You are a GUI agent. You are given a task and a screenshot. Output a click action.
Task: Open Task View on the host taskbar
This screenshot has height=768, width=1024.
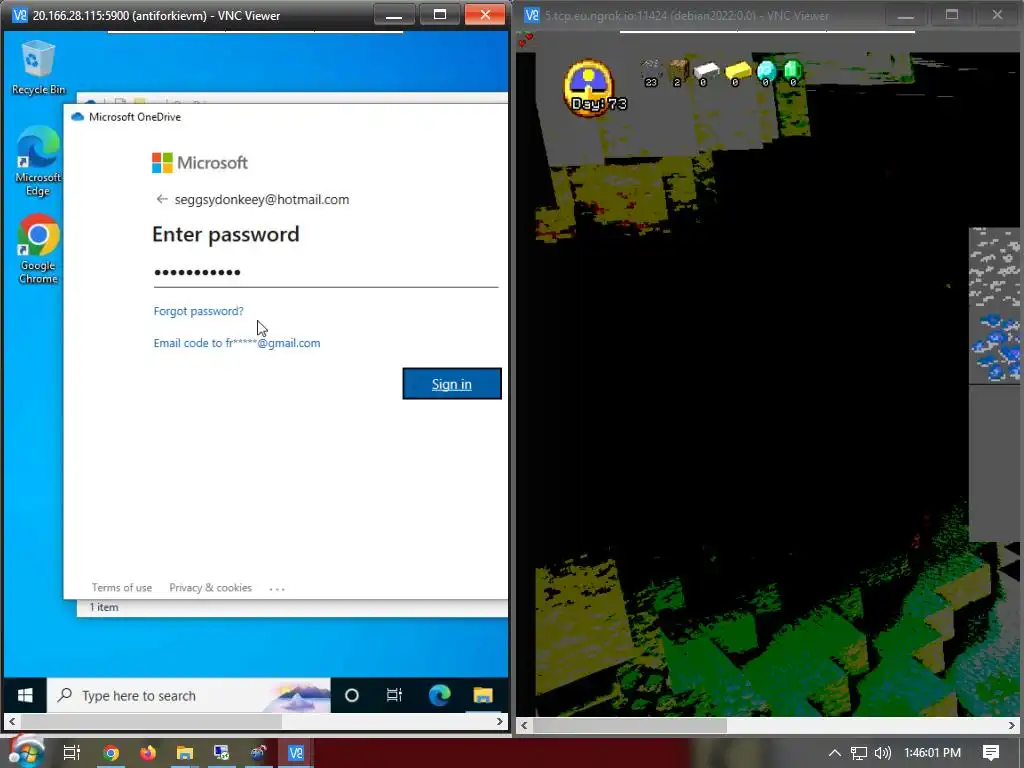pyautogui.click(x=71, y=753)
